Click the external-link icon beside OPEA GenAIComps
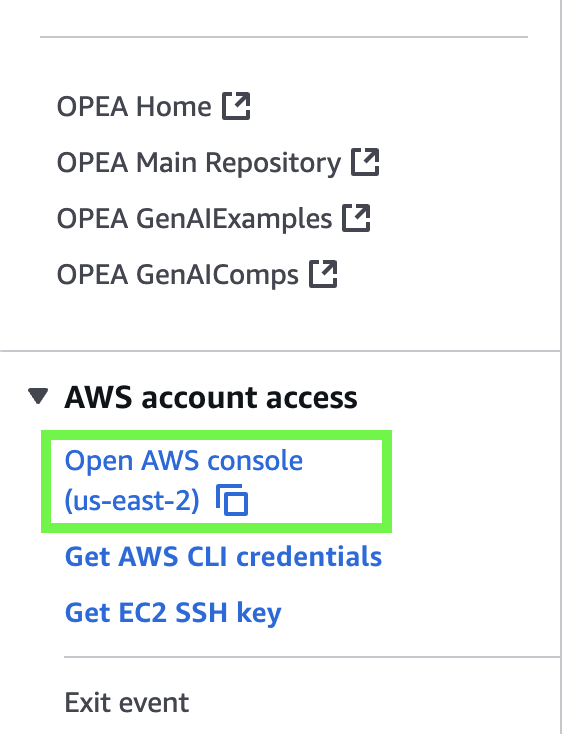This screenshot has height=734, width=574. 323,274
